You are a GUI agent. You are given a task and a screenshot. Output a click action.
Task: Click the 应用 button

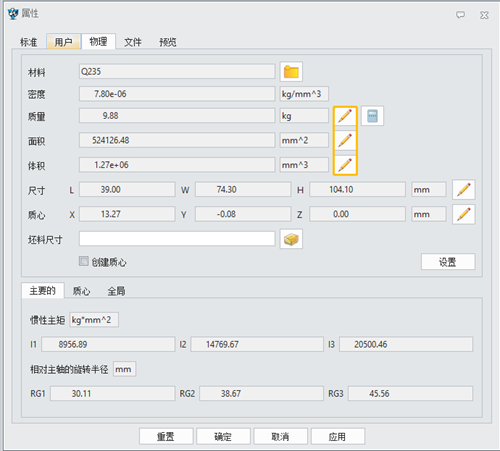pos(338,436)
